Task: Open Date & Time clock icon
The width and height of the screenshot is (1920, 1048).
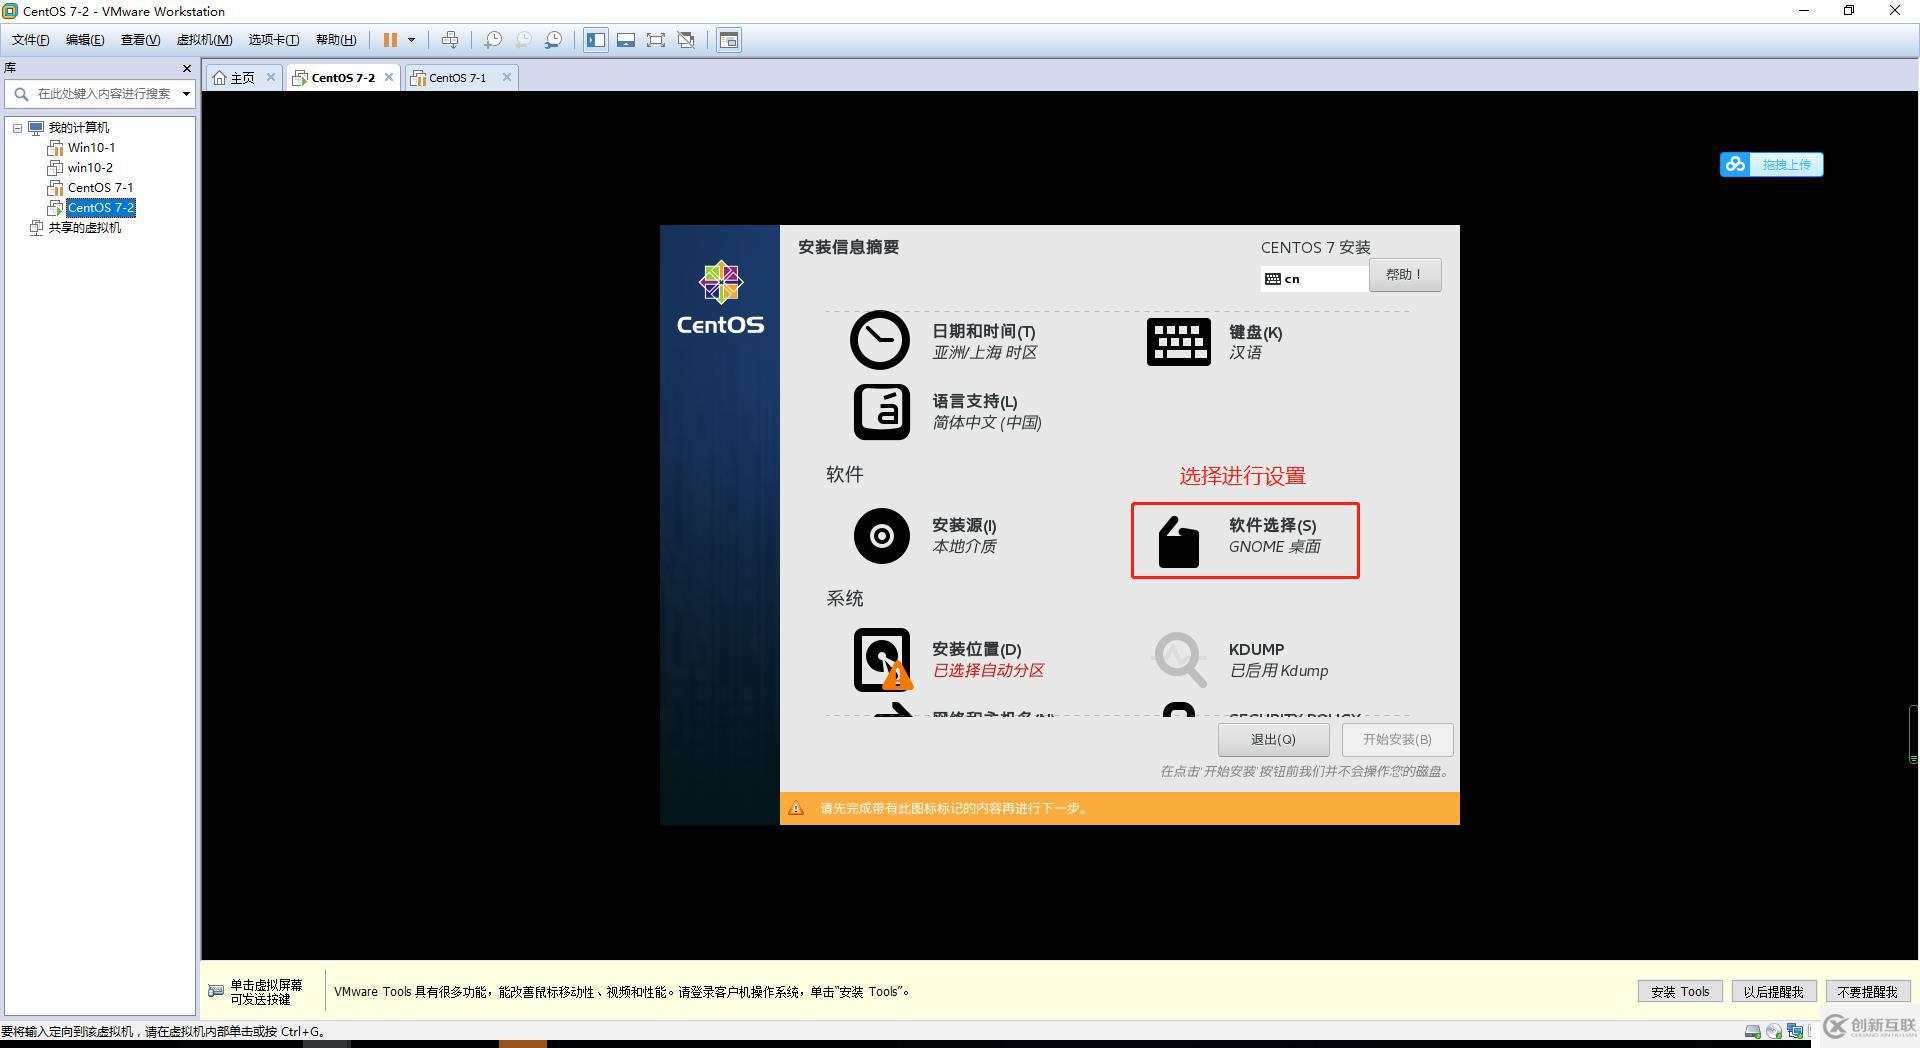Action: pyautogui.click(x=879, y=341)
